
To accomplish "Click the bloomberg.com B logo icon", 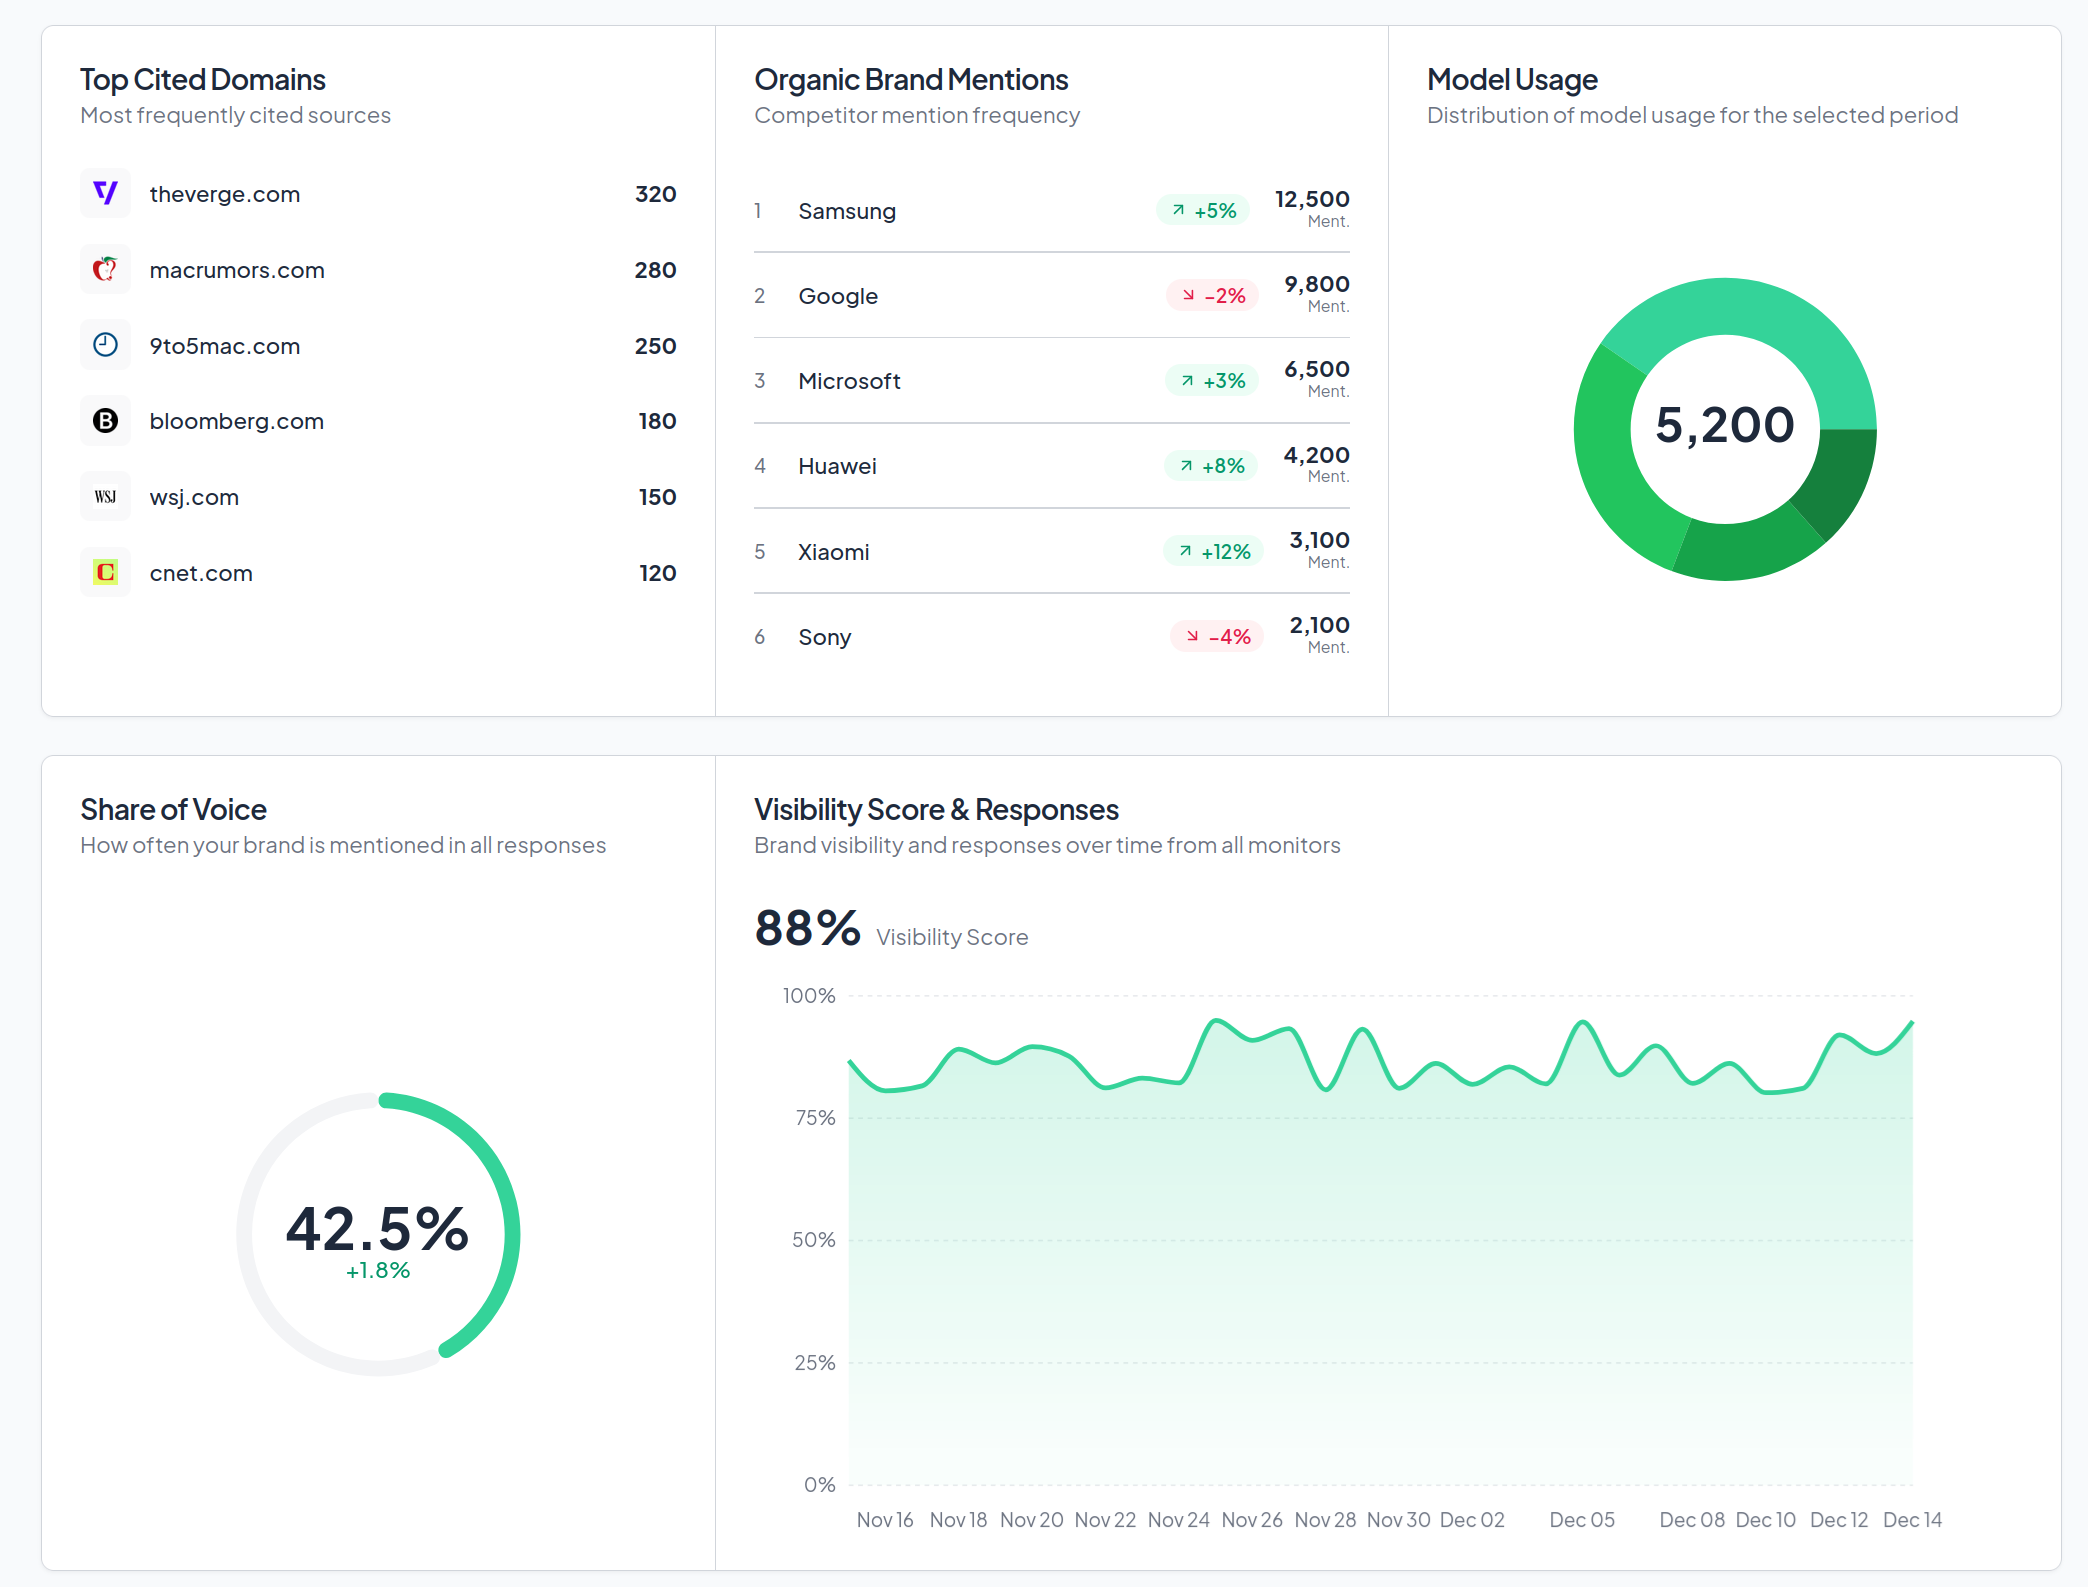I will click(105, 421).
